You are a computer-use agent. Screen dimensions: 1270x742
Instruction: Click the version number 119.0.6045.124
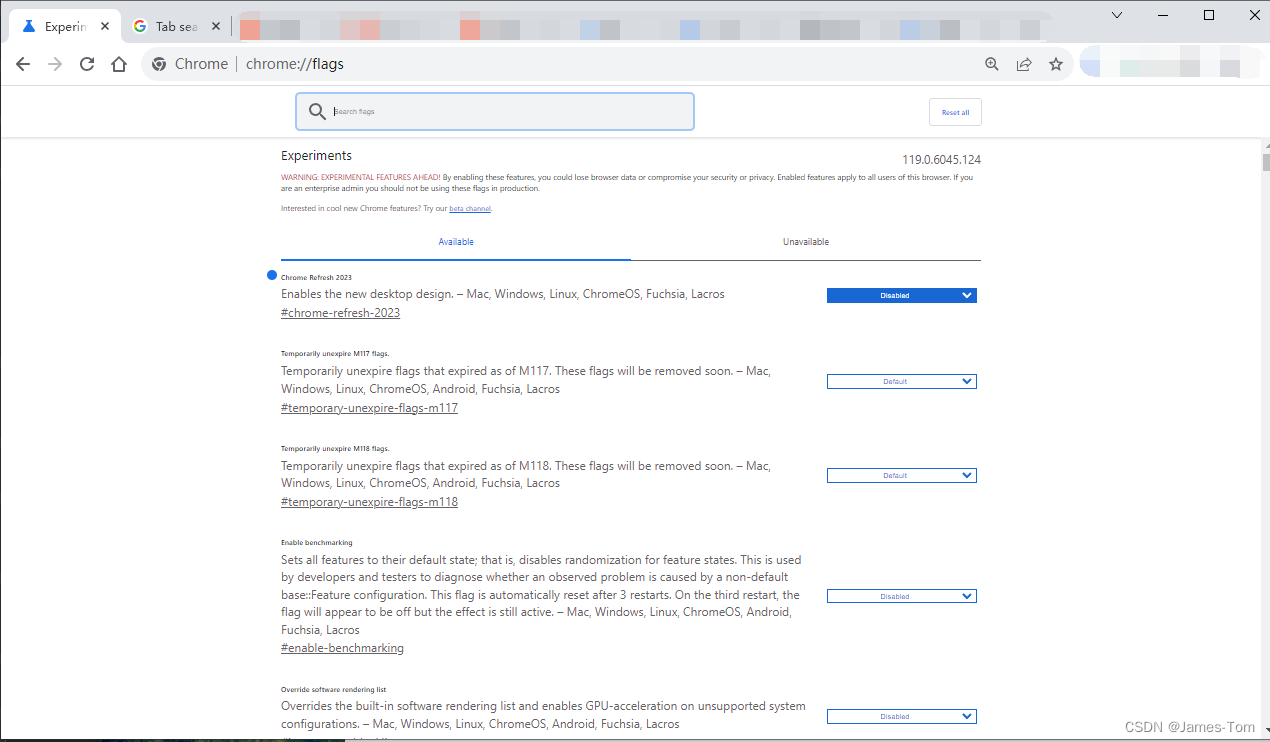tap(941, 160)
